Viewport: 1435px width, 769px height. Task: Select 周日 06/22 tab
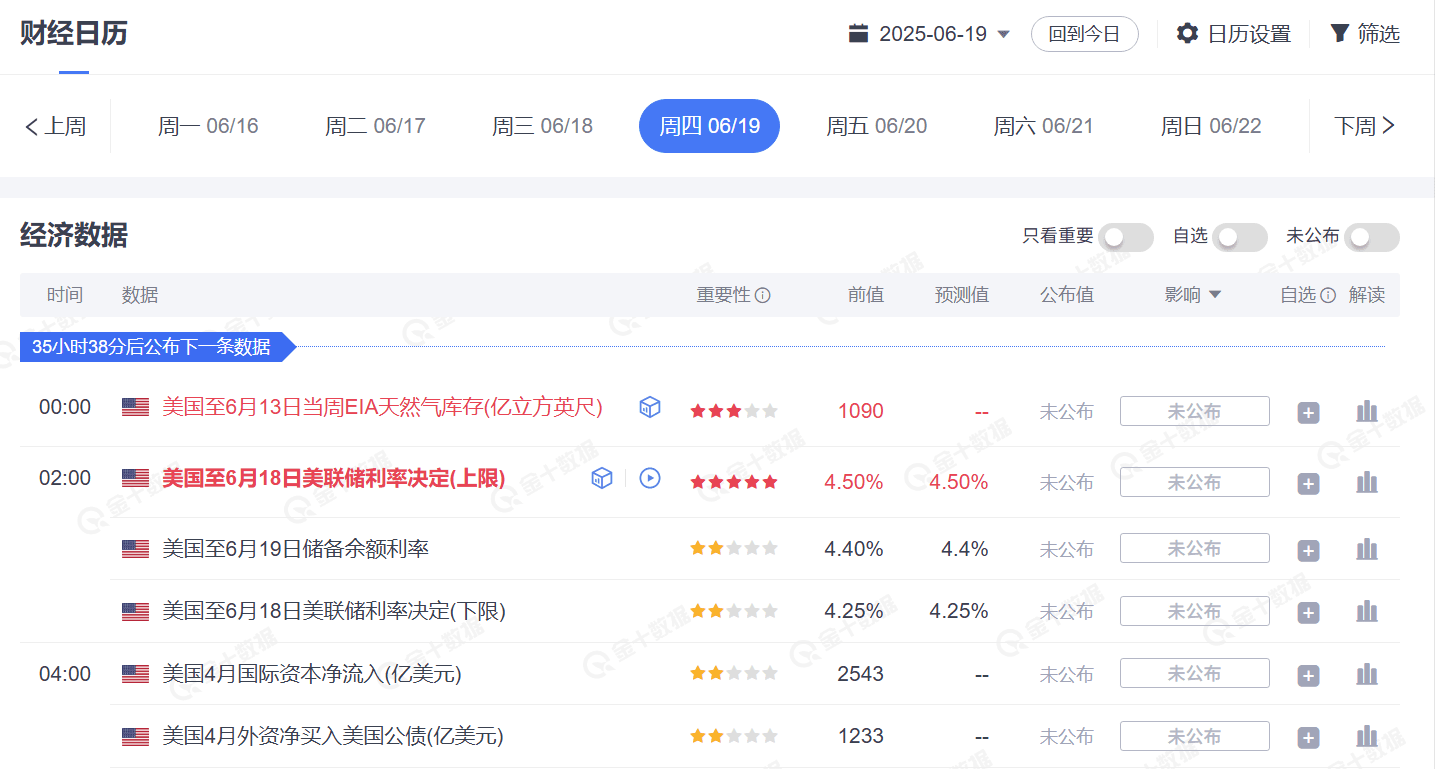click(x=1210, y=126)
